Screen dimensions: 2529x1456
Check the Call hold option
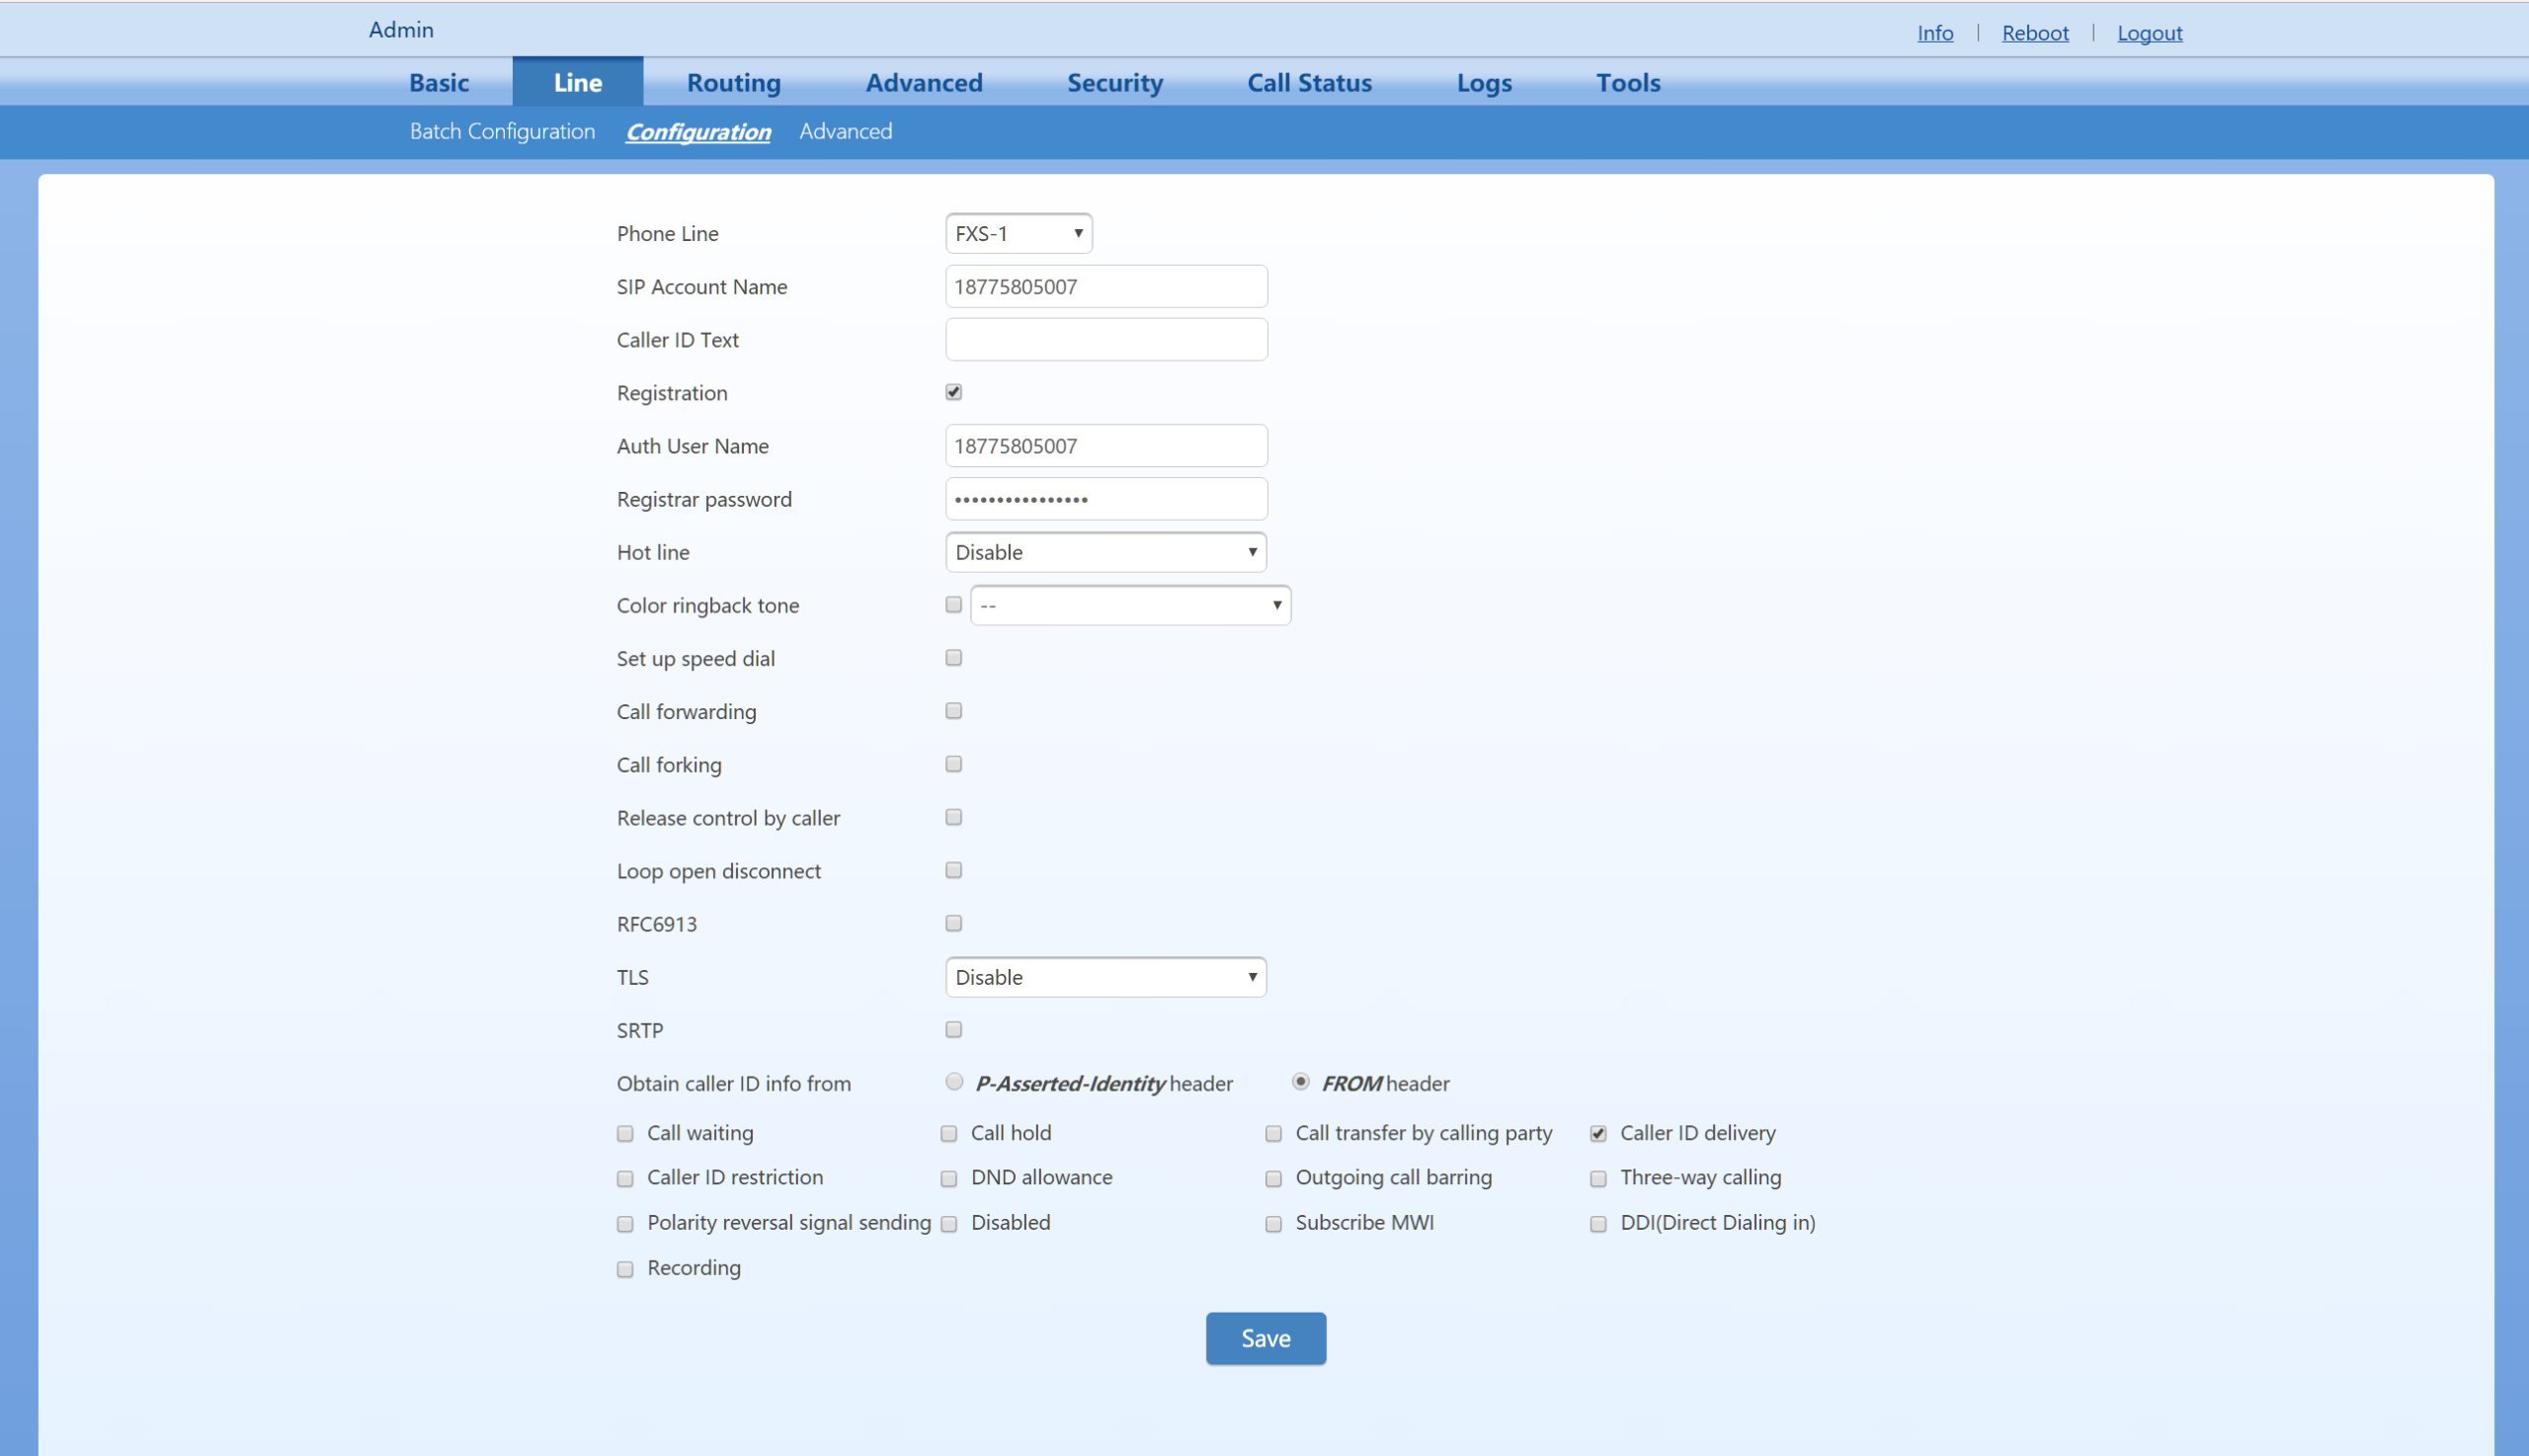(948, 1134)
